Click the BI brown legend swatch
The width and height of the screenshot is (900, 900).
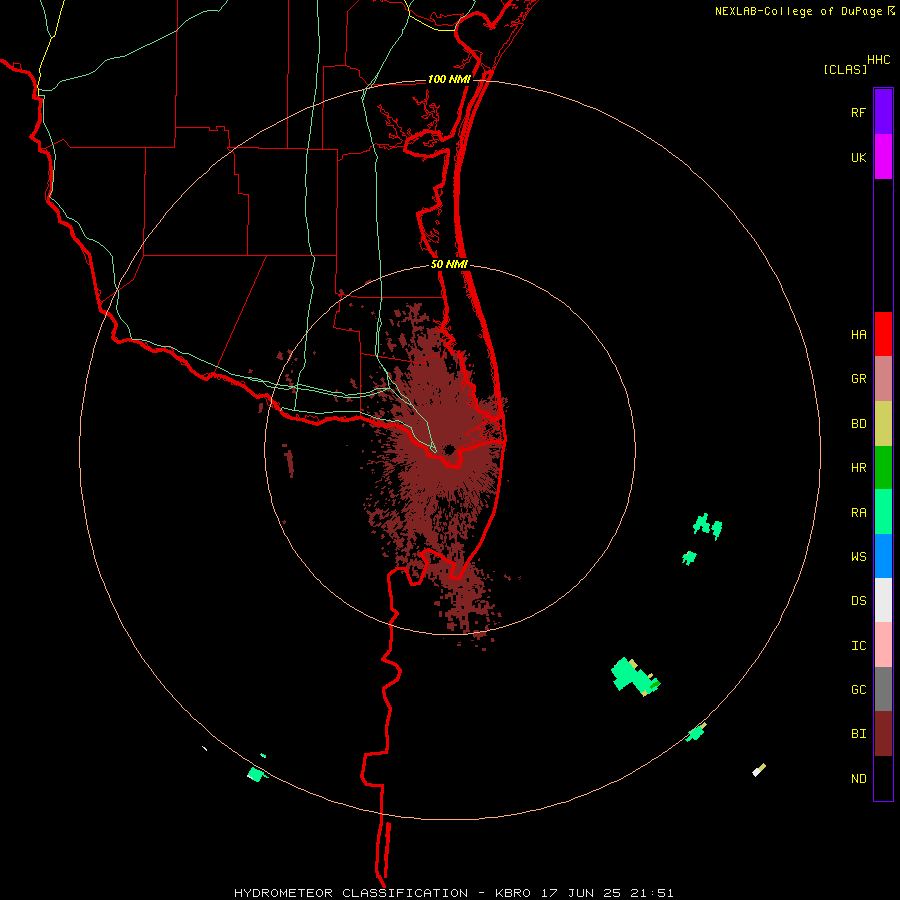tap(883, 734)
